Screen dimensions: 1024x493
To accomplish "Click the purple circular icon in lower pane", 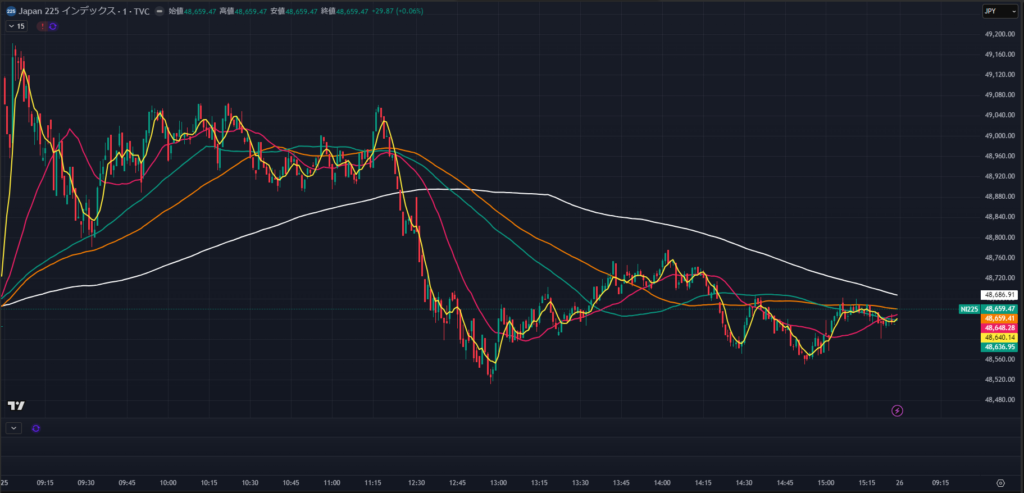I will [36, 428].
